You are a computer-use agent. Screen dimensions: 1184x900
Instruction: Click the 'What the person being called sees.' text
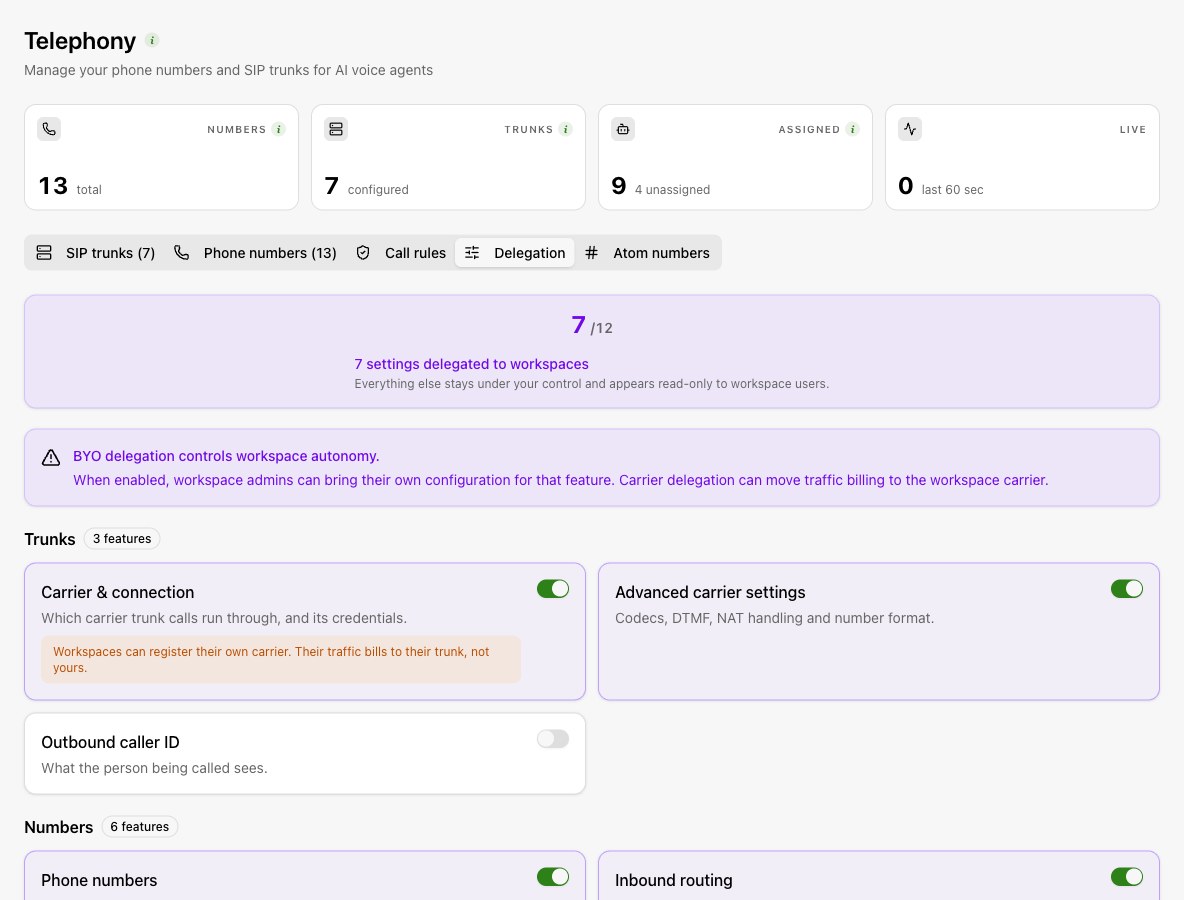coord(154,769)
